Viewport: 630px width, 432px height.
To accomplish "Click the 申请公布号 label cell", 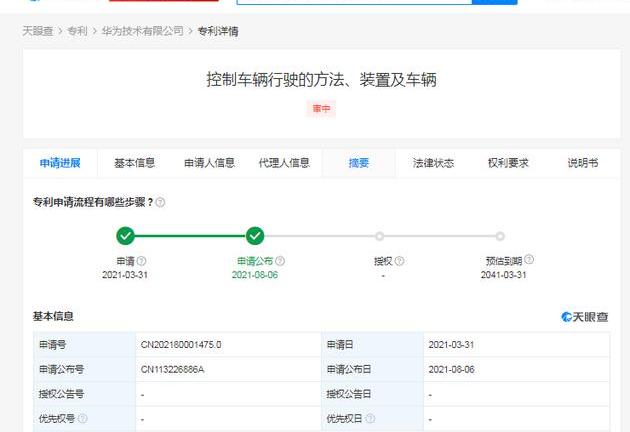I will click(84, 369).
